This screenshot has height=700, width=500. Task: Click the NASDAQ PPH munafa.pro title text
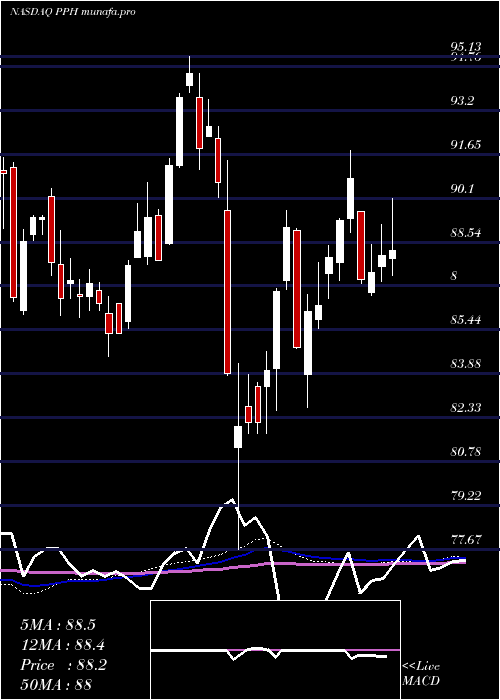point(73,12)
